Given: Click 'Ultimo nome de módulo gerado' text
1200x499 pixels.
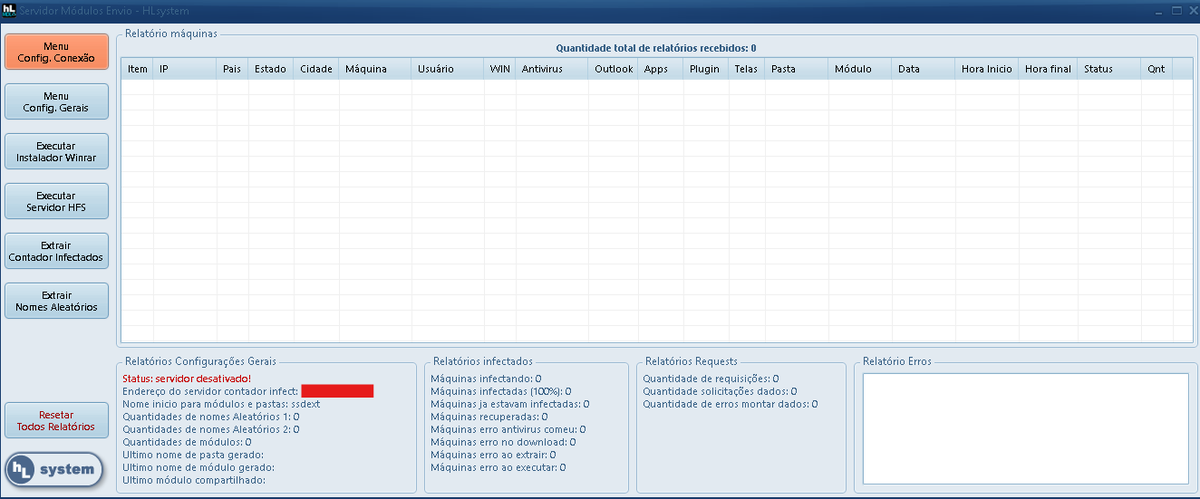Looking at the screenshot, I should click(198, 467).
